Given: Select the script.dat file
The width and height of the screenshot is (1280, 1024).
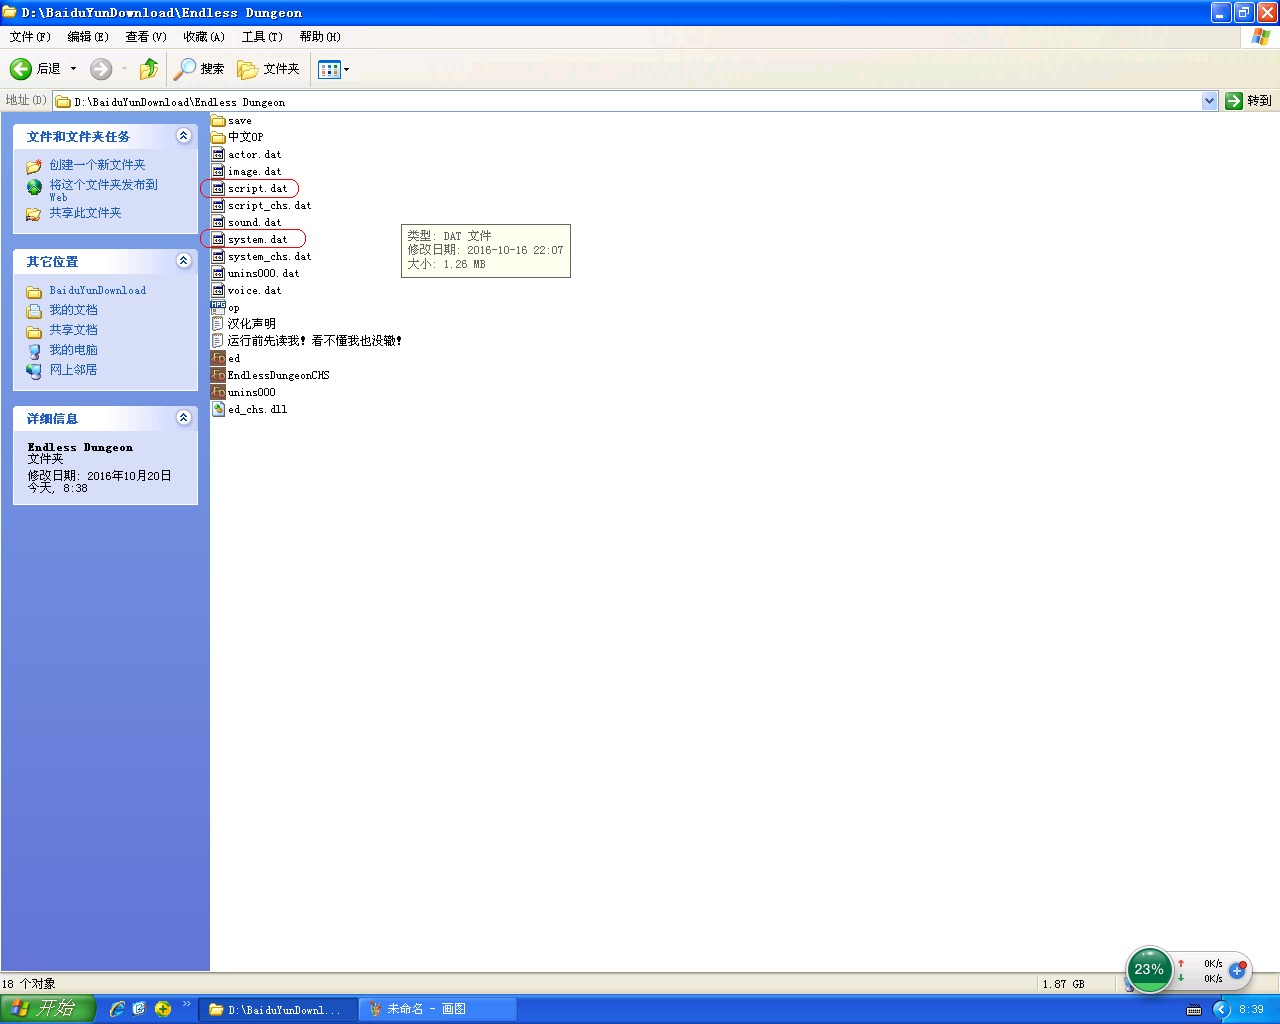Looking at the screenshot, I should [249, 189].
